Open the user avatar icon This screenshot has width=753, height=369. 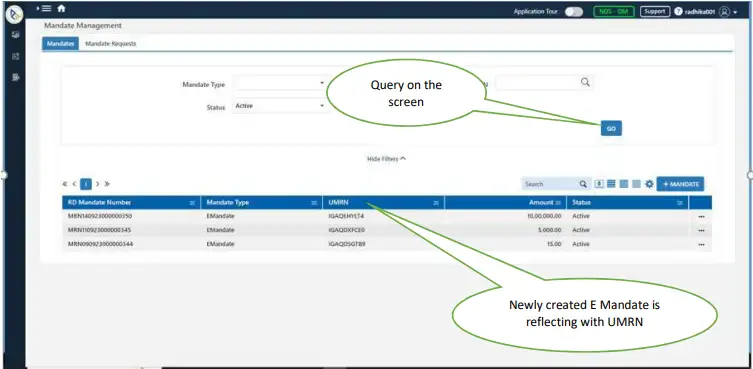point(724,12)
